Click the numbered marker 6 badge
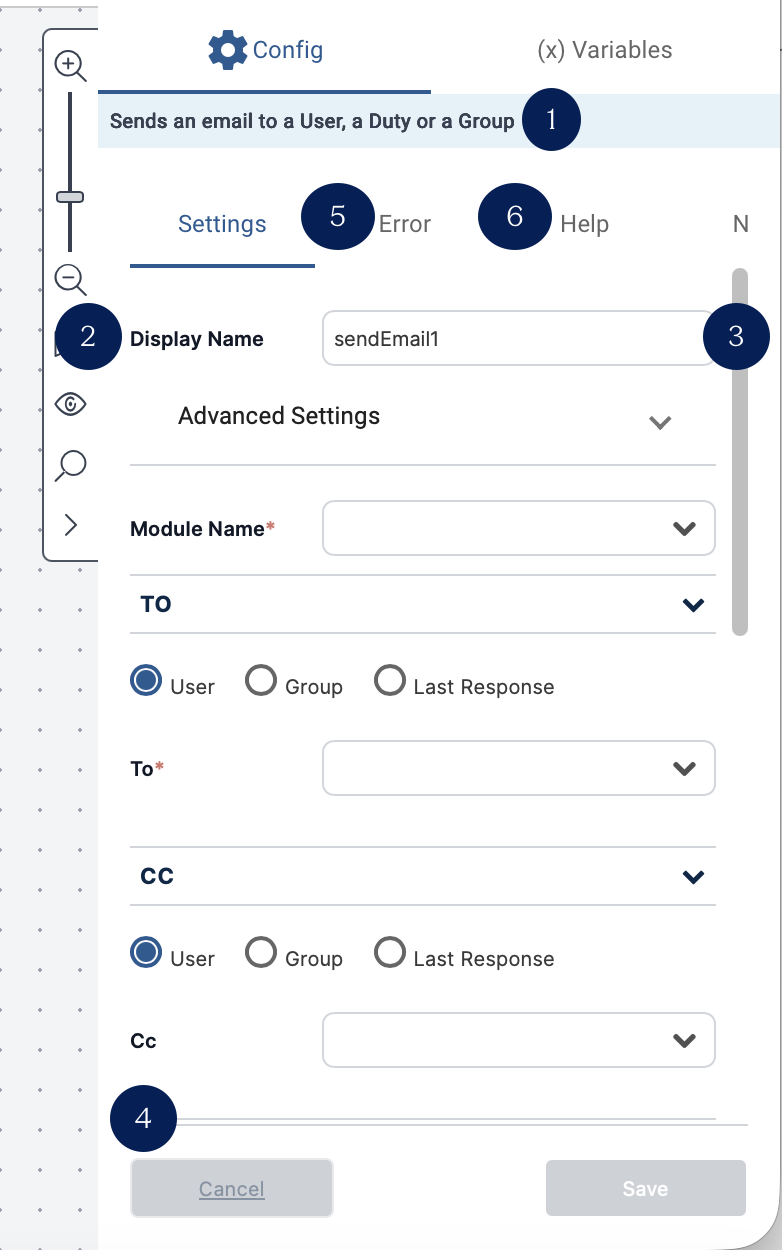Viewport: 782px width, 1250px height. point(515,216)
